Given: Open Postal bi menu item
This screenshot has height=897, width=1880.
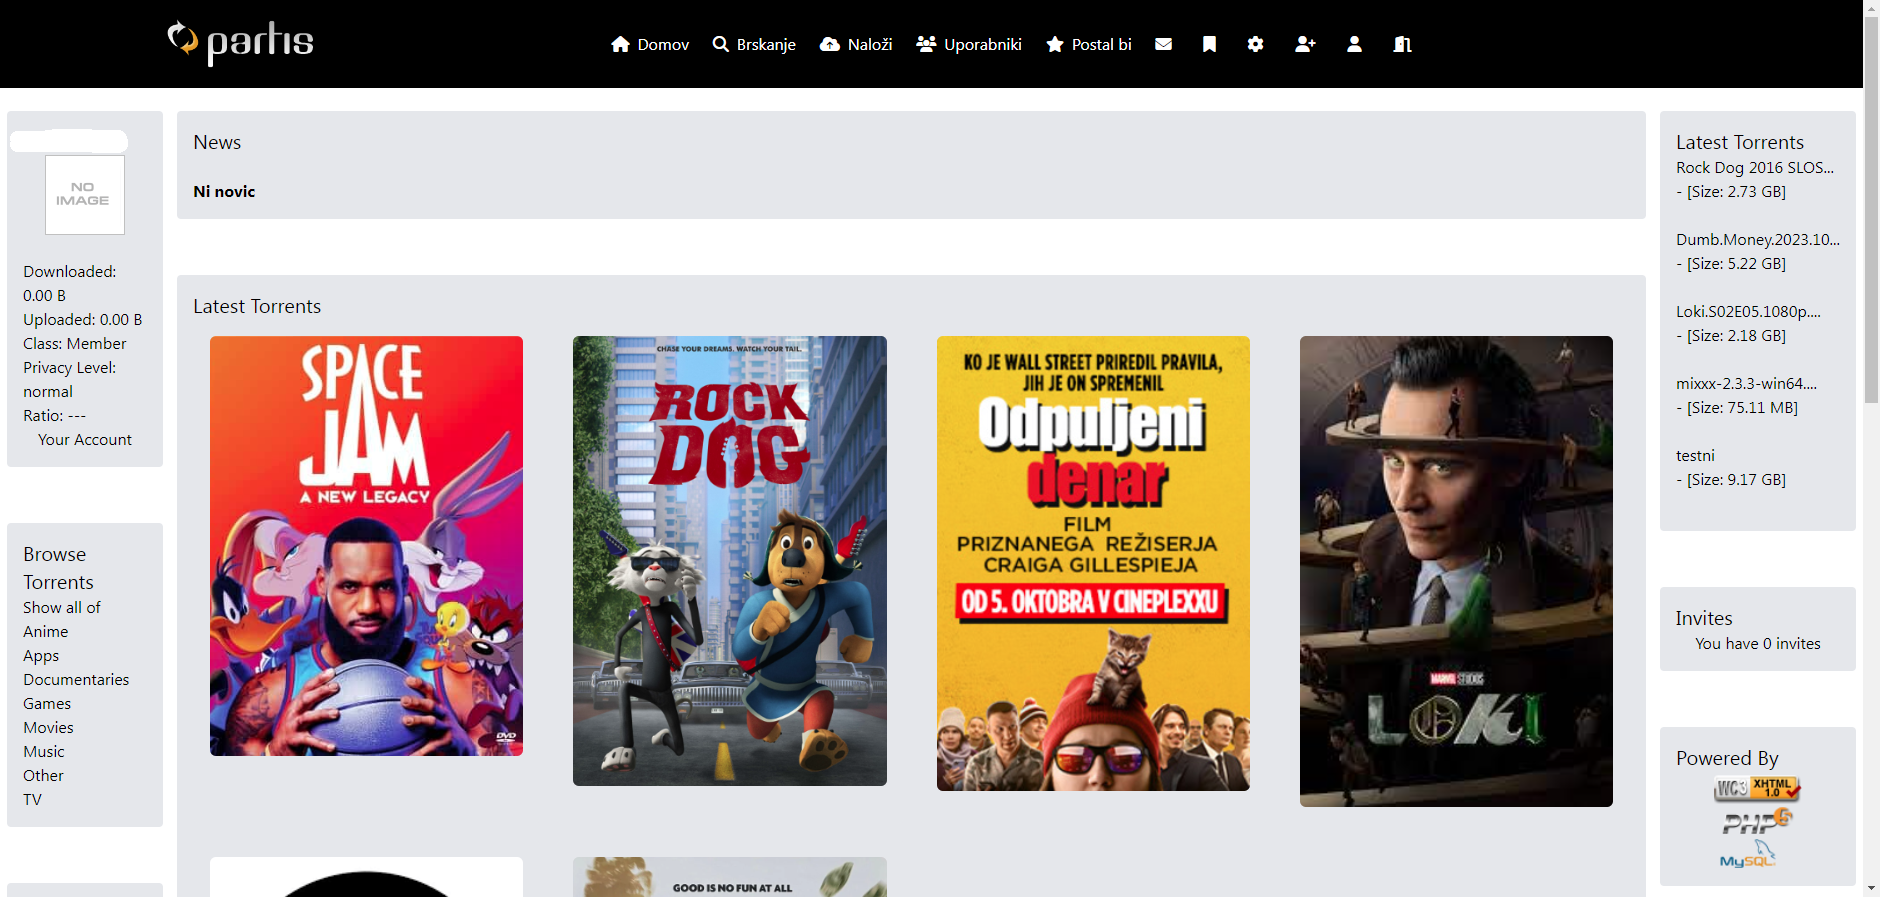Looking at the screenshot, I should pos(1089,44).
